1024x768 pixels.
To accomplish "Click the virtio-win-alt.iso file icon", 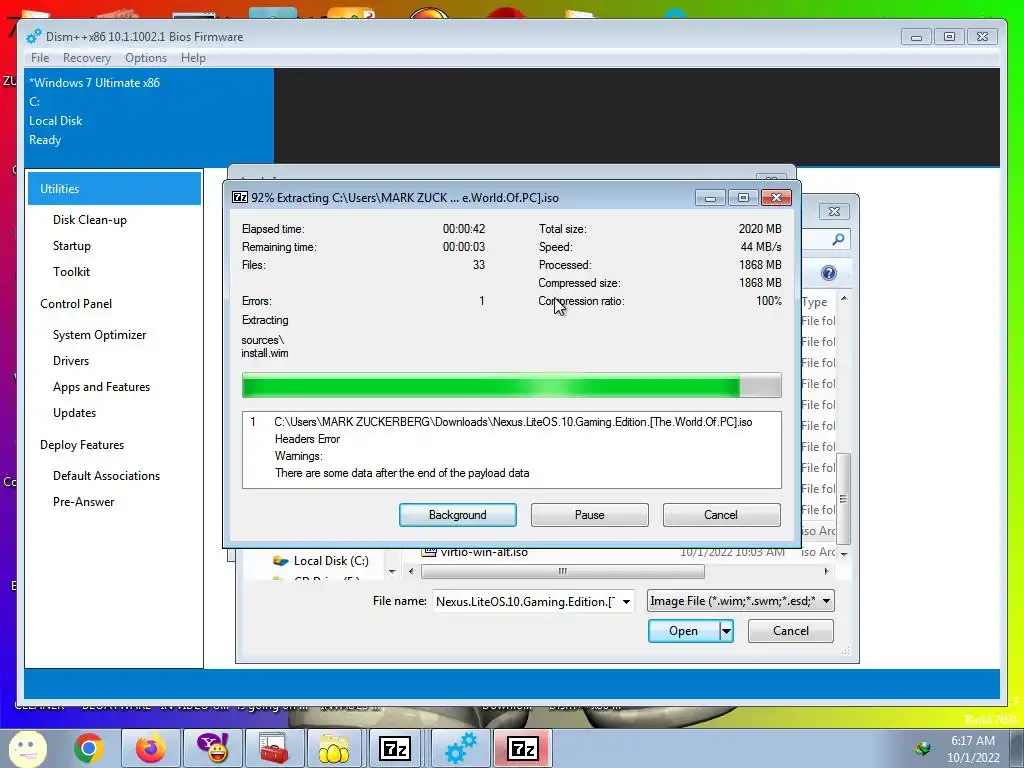I will (x=429, y=552).
